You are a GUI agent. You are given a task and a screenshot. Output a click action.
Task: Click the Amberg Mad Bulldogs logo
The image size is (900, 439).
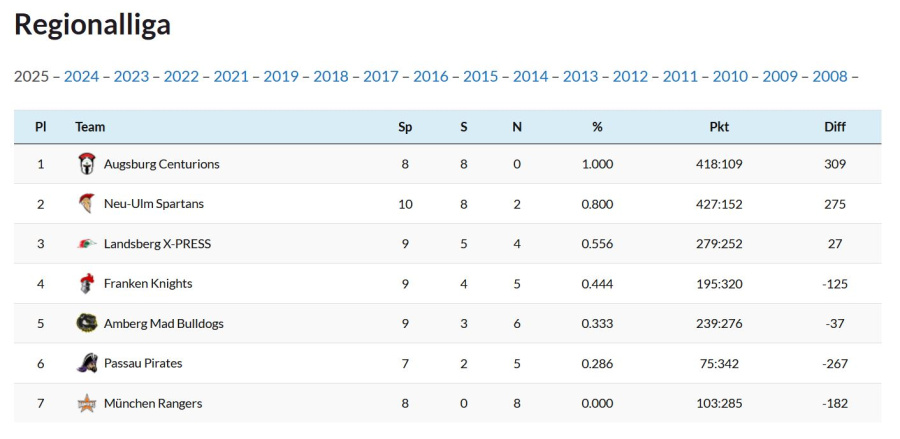point(87,323)
